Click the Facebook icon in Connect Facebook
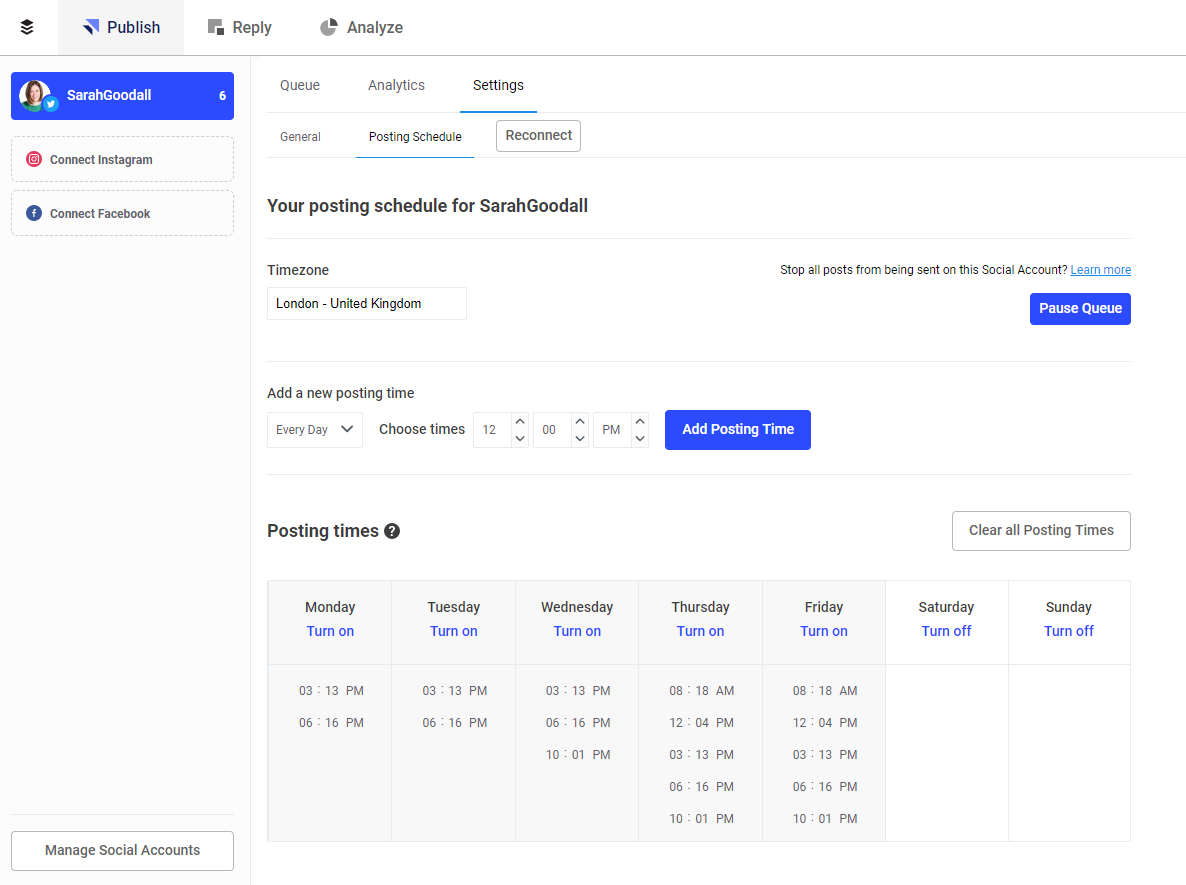Image resolution: width=1186 pixels, height=885 pixels. pos(34,213)
